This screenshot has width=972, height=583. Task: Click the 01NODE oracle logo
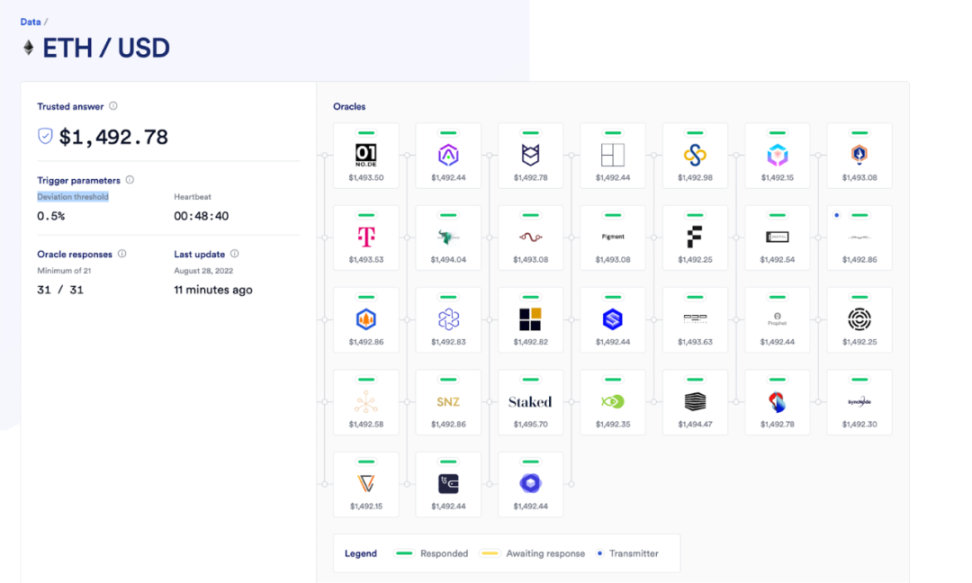[x=366, y=154]
